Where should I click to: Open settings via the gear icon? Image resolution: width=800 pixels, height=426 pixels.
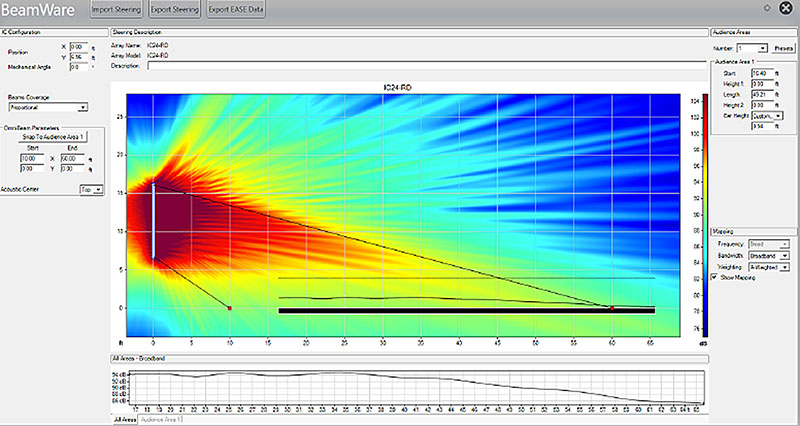pyautogui.click(x=767, y=8)
